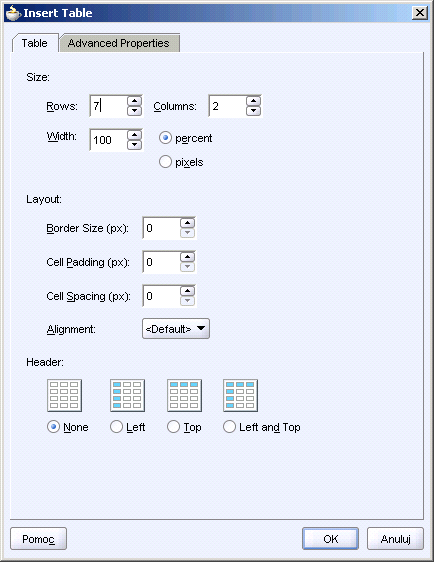The width and height of the screenshot is (434, 562).
Task: Increase Cell Spacing with up arrow
Action: [187, 291]
